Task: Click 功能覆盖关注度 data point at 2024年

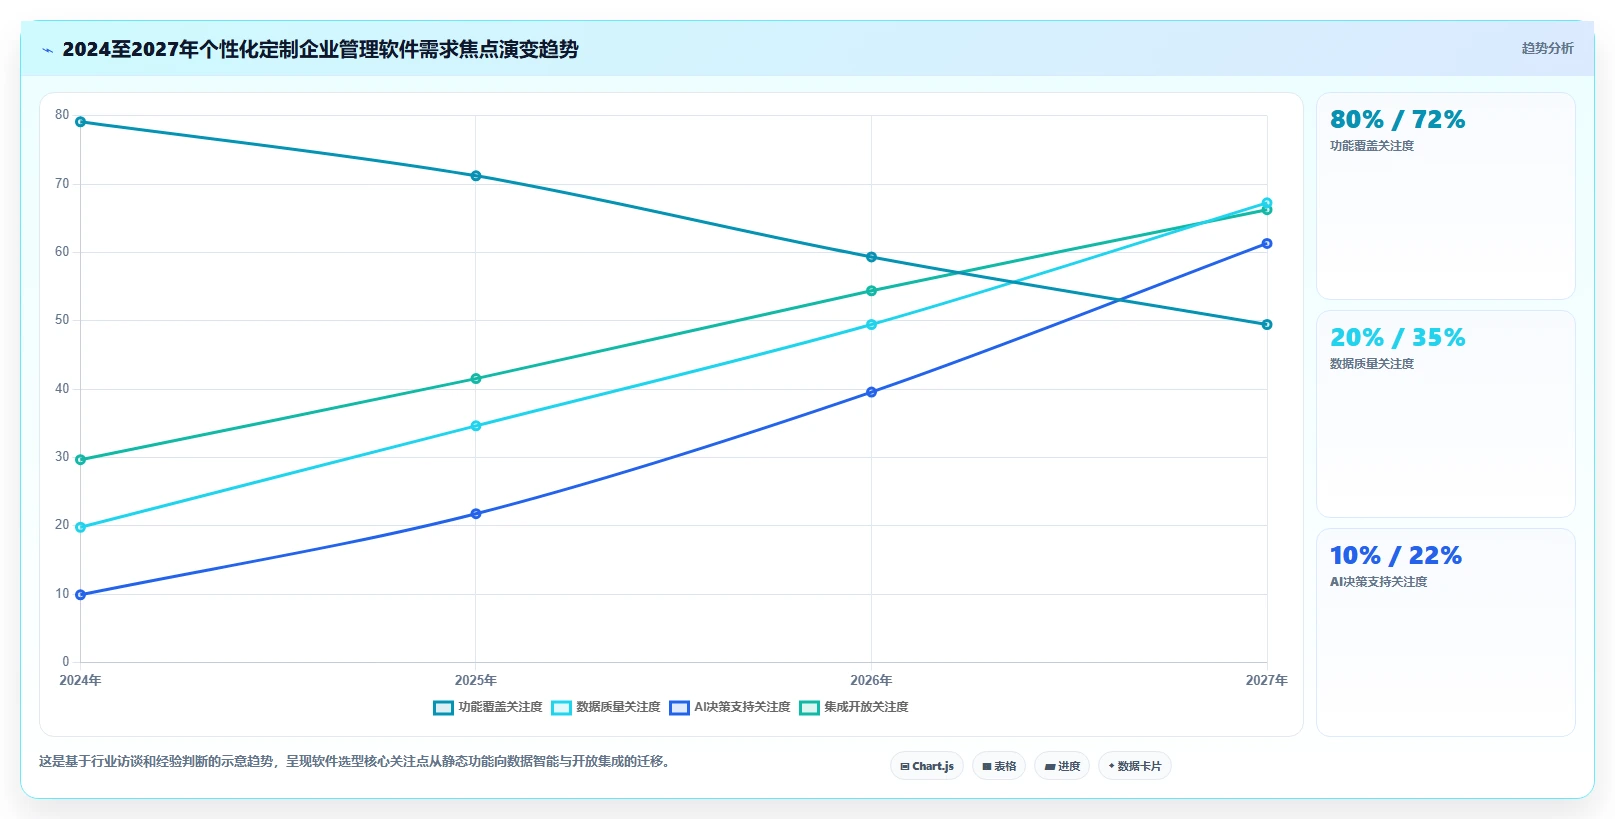Action: 80,122
